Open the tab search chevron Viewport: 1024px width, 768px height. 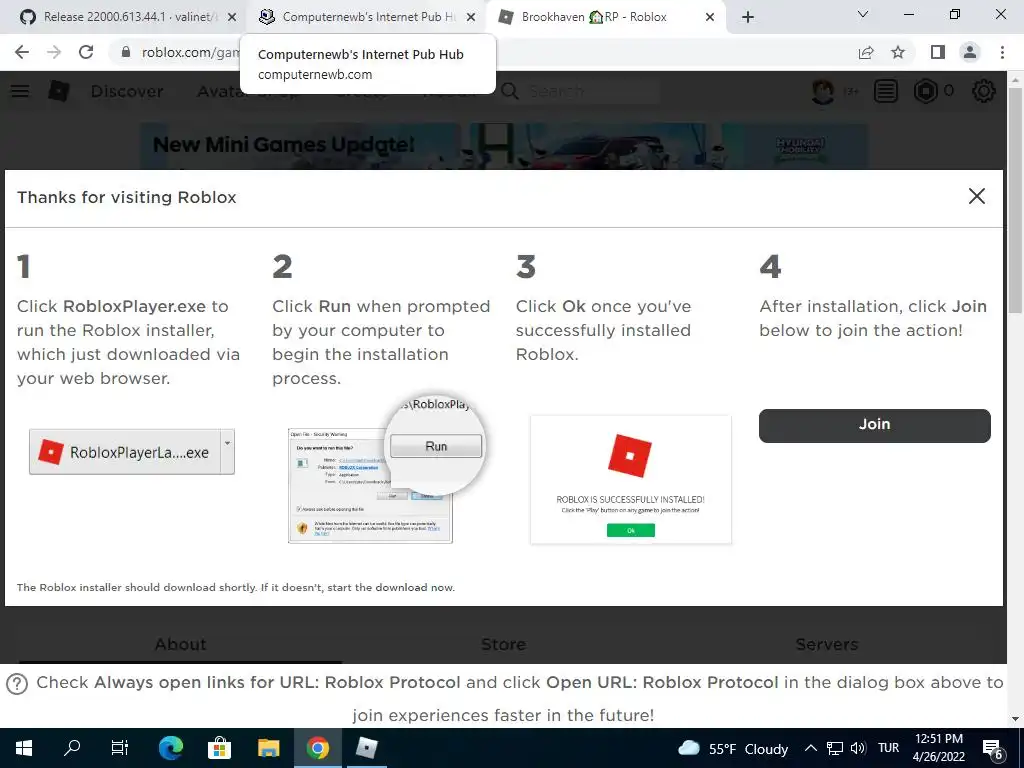[x=863, y=14]
